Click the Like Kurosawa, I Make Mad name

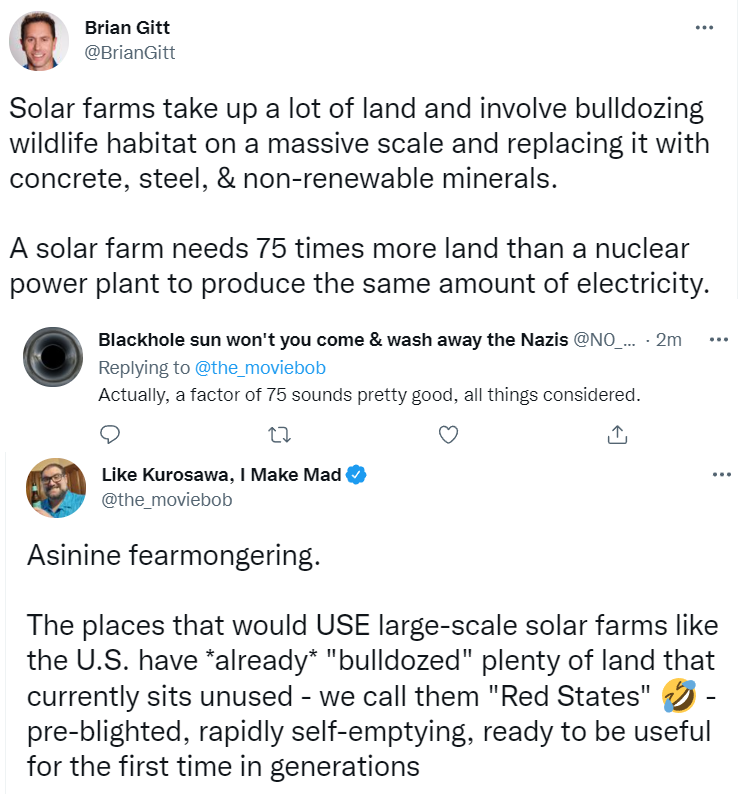click(x=222, y=474)
